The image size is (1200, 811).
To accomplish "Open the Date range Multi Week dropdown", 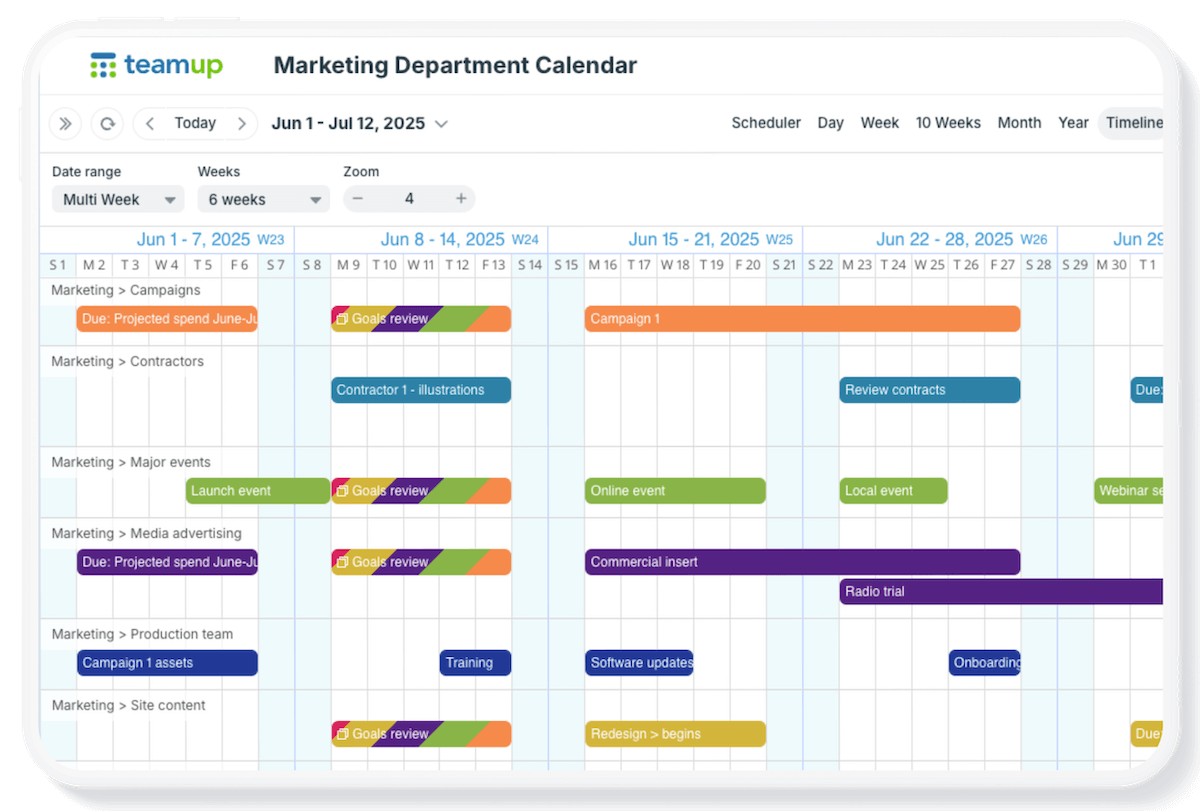I will pyautogui.click(x=118, y=199).
